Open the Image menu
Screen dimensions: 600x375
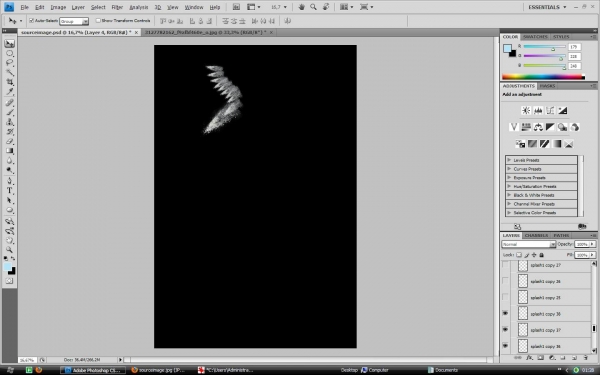(x=58, y=7)
